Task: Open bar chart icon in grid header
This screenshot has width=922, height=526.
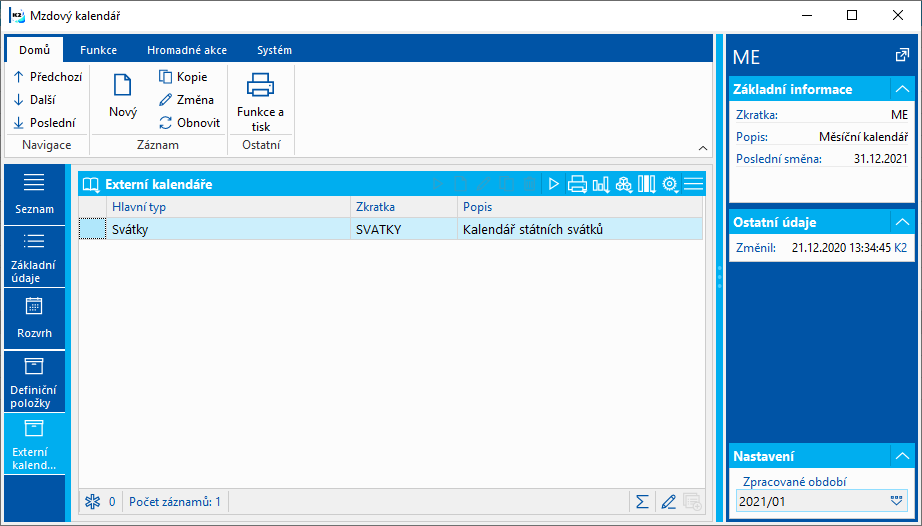Action: pos(601,185)
